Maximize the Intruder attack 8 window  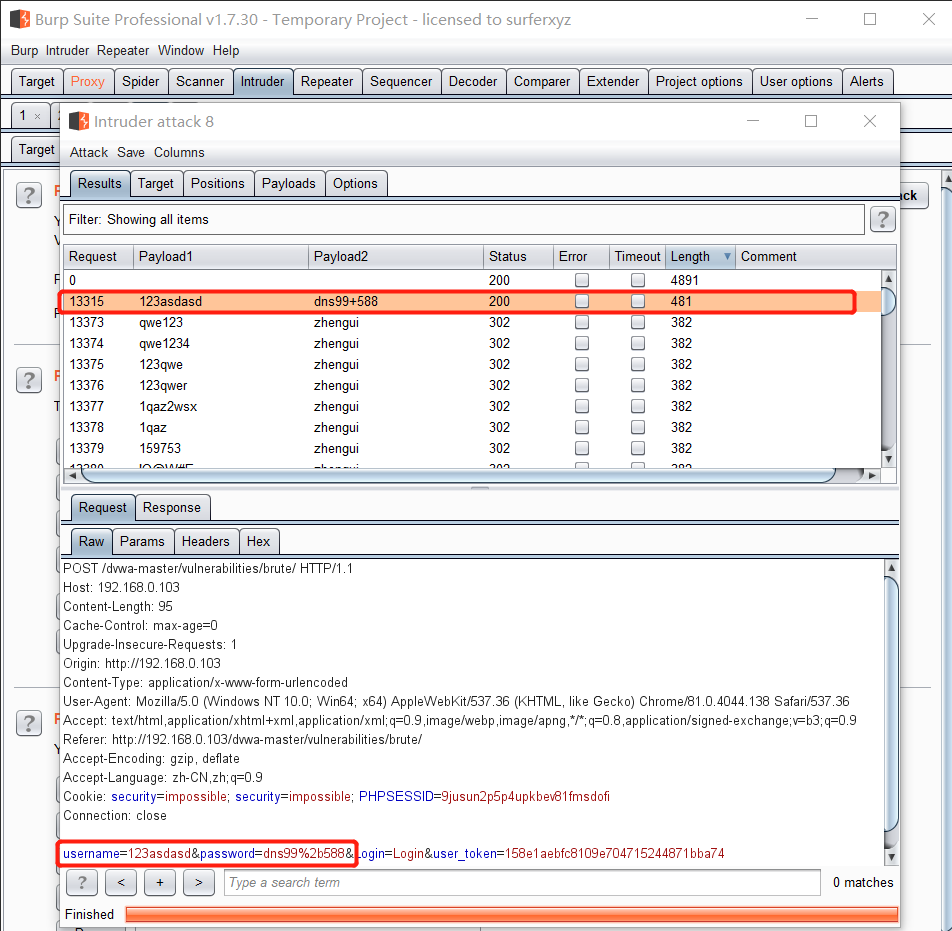[811, 121]
